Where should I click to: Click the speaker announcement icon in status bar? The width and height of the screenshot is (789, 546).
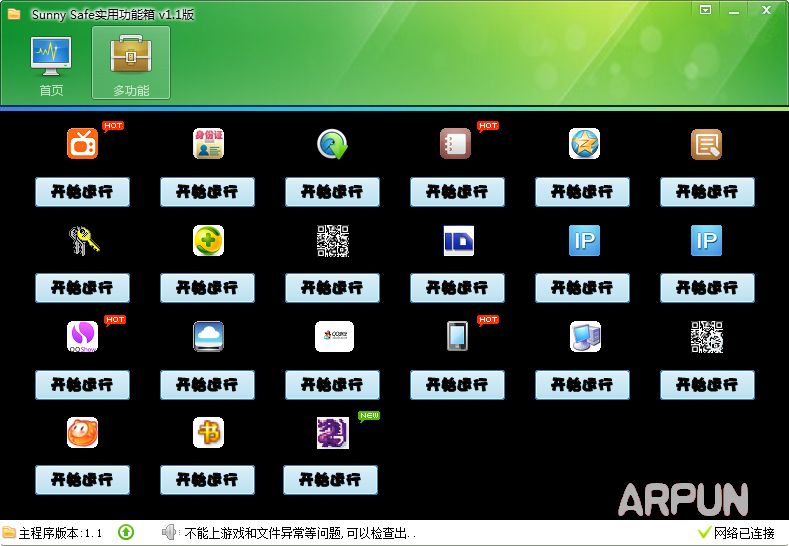[170, 532]
